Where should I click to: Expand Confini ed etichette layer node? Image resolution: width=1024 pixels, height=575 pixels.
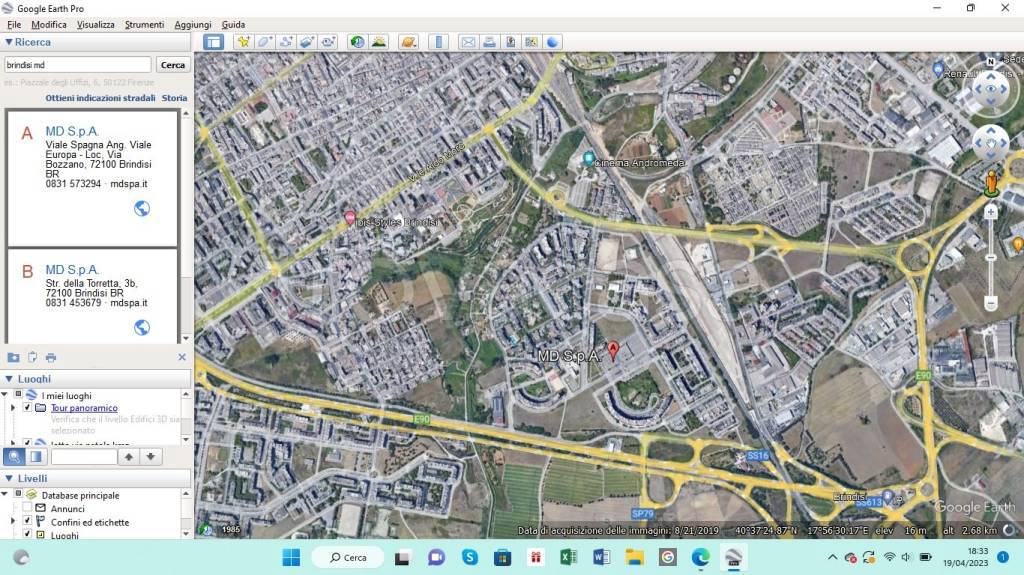point(13,521)
